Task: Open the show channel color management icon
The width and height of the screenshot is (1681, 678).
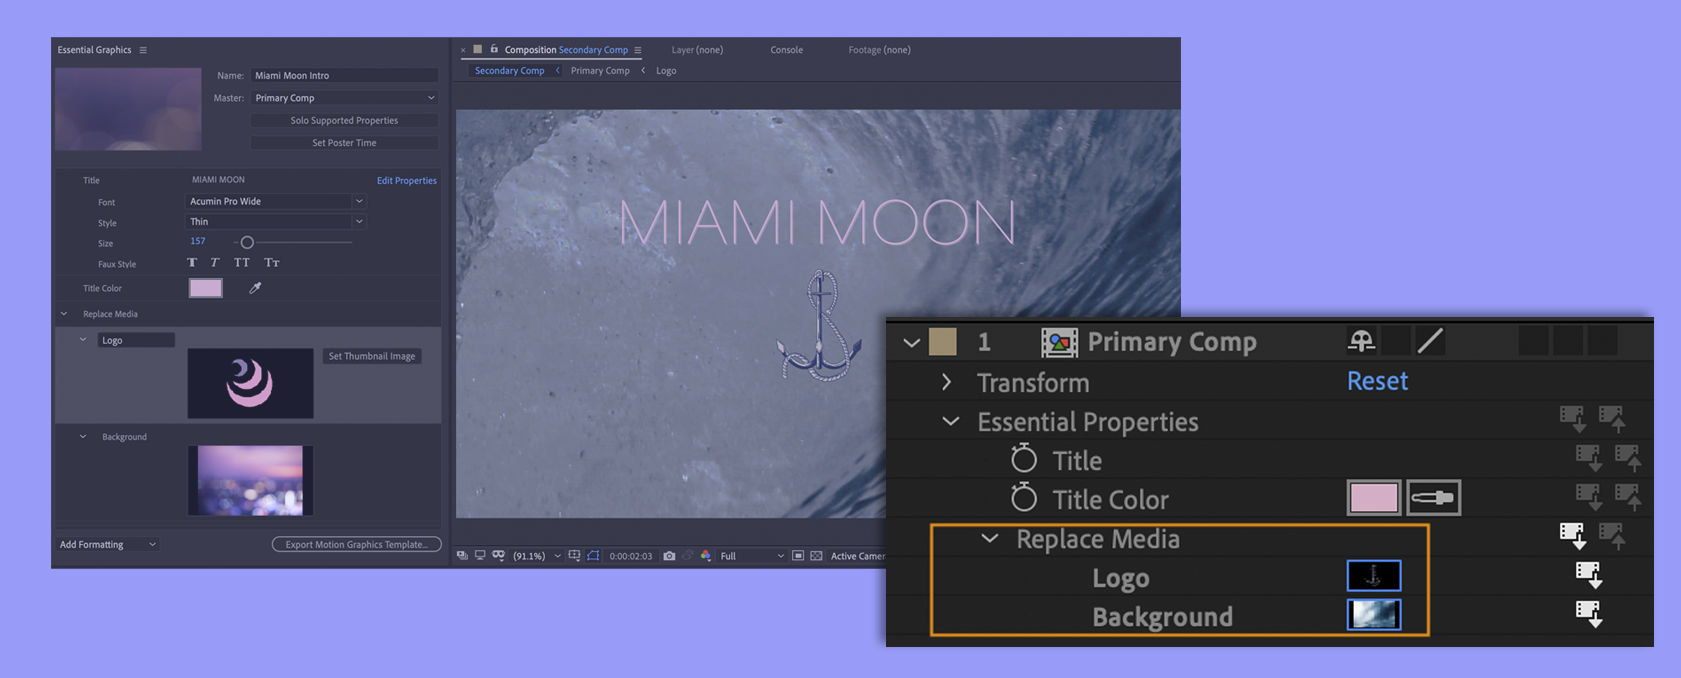Action: (x=706, y=556)
